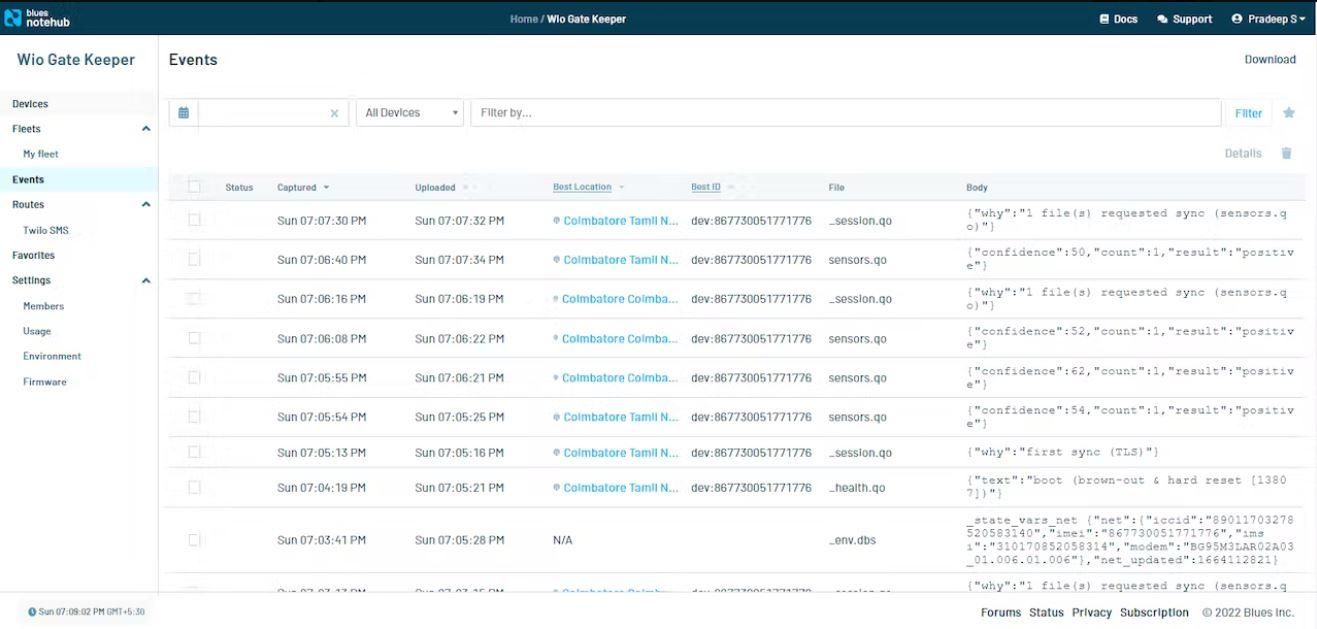Viewport: 1317px width, 629px height.
Task: Save current filter with the star icon
Action: pyautogui.click(x=1289, y=112)
